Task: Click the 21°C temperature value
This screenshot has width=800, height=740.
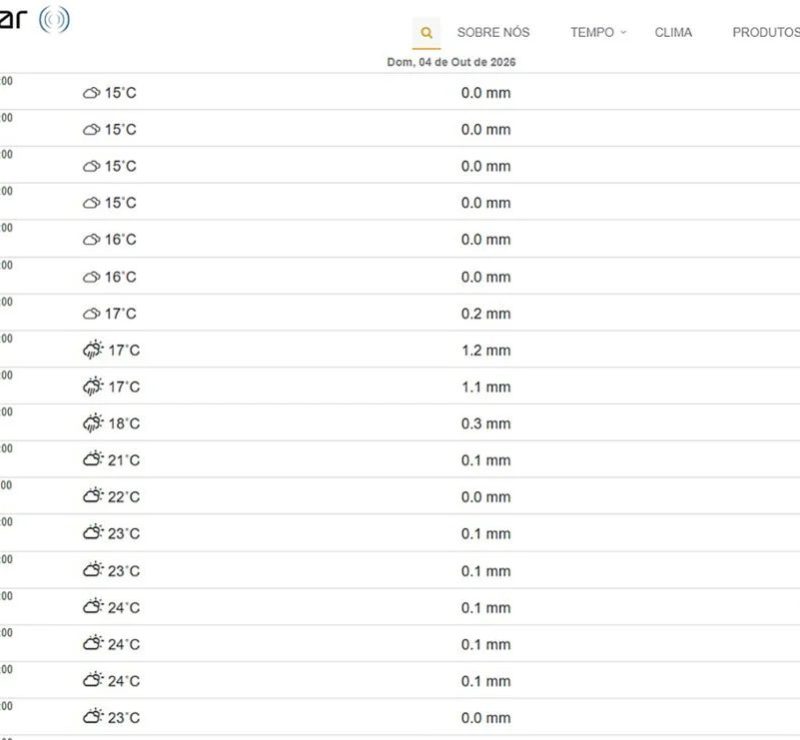Action: (123, 460)
